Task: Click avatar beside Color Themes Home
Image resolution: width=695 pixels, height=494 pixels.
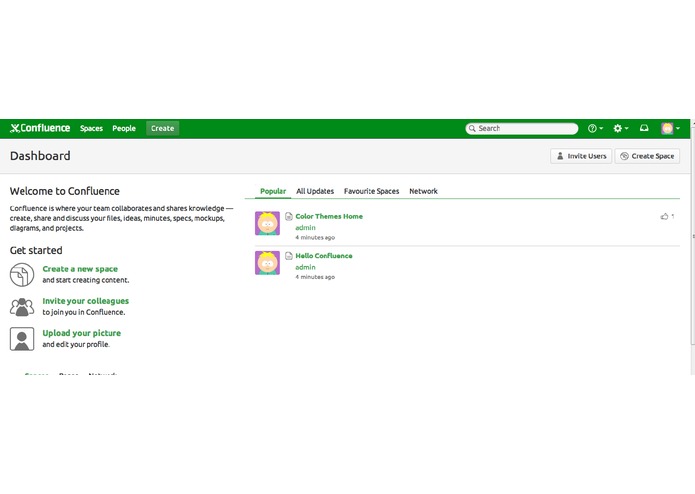Action: [267, 223]
